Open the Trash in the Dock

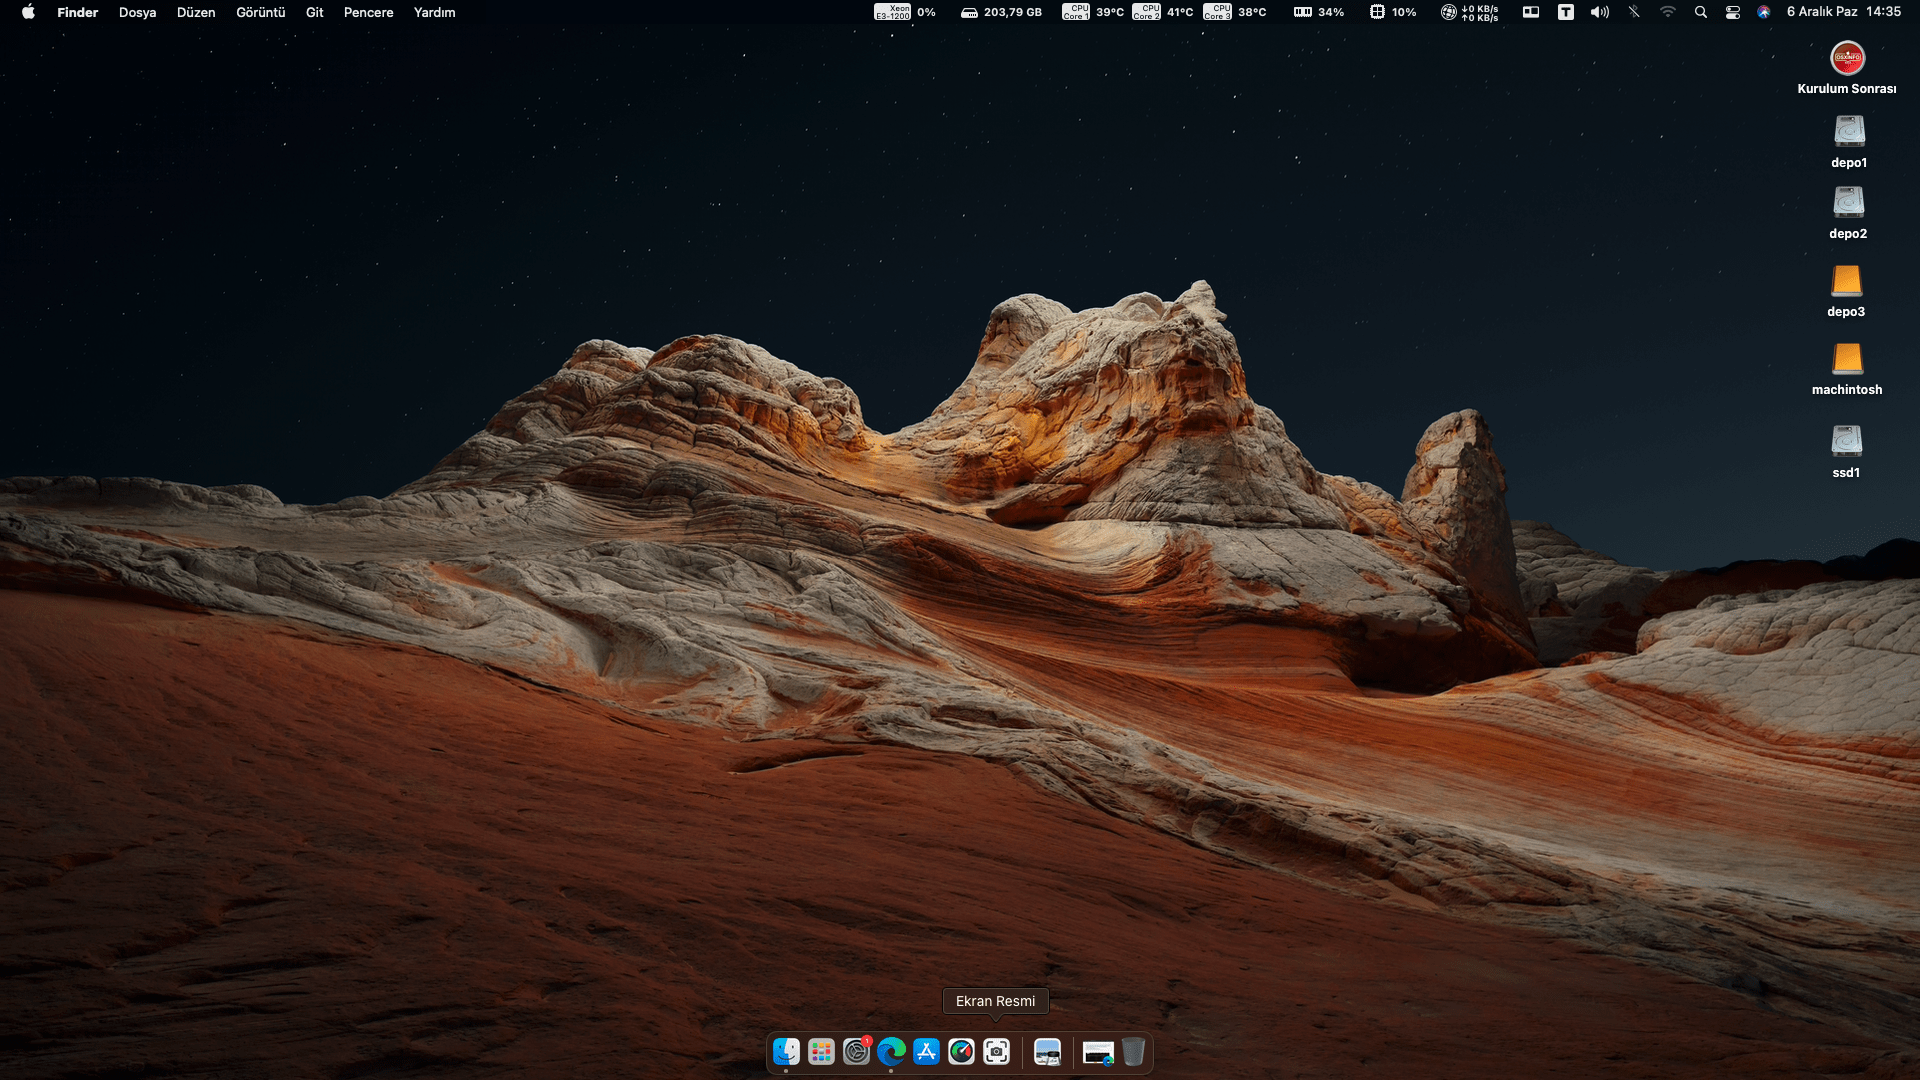(1132, 1052)
